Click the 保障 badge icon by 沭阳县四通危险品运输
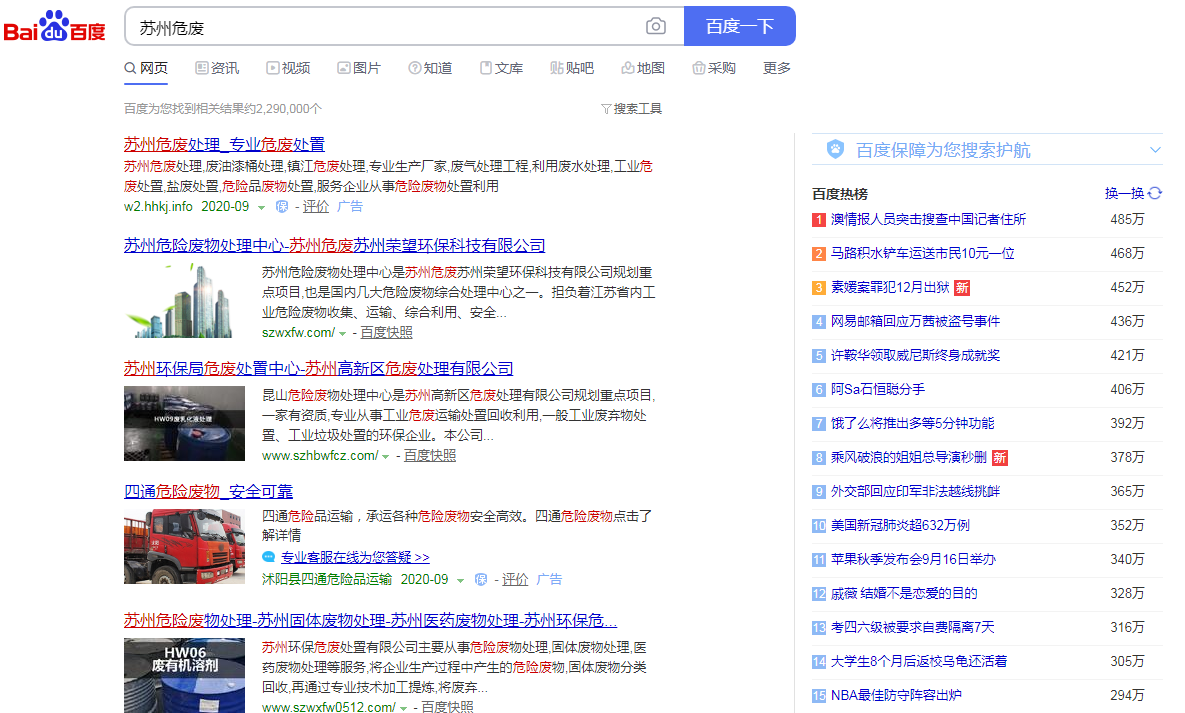 (x=481, y=580)
